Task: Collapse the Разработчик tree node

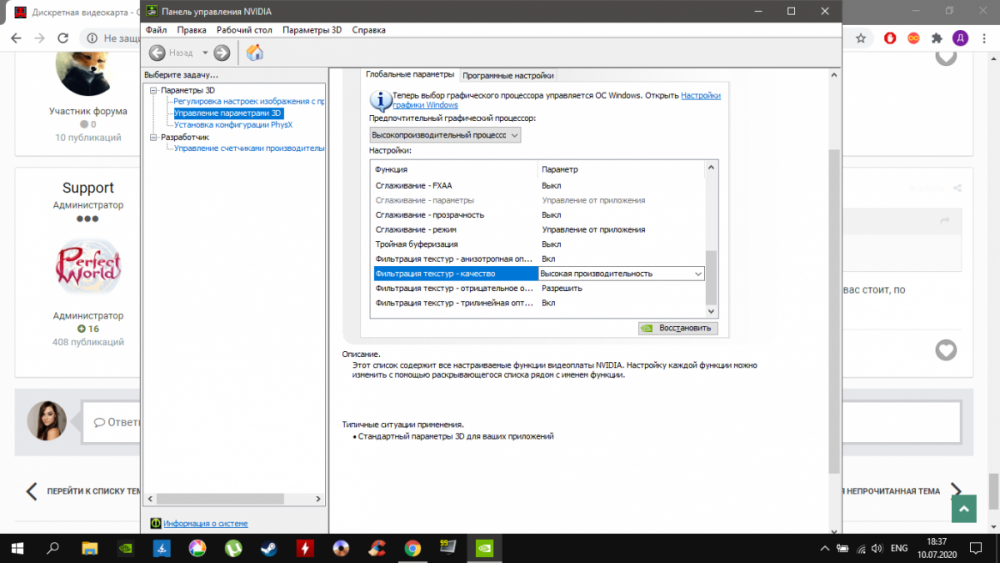Action: (153, 137)
